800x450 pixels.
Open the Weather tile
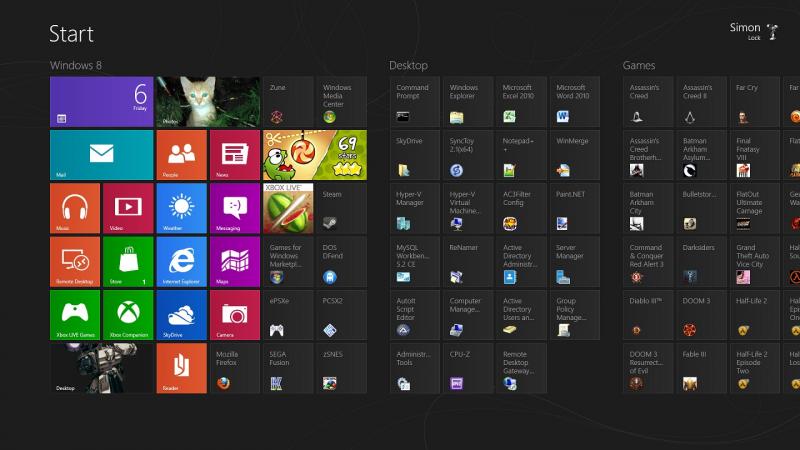point(182,208)
